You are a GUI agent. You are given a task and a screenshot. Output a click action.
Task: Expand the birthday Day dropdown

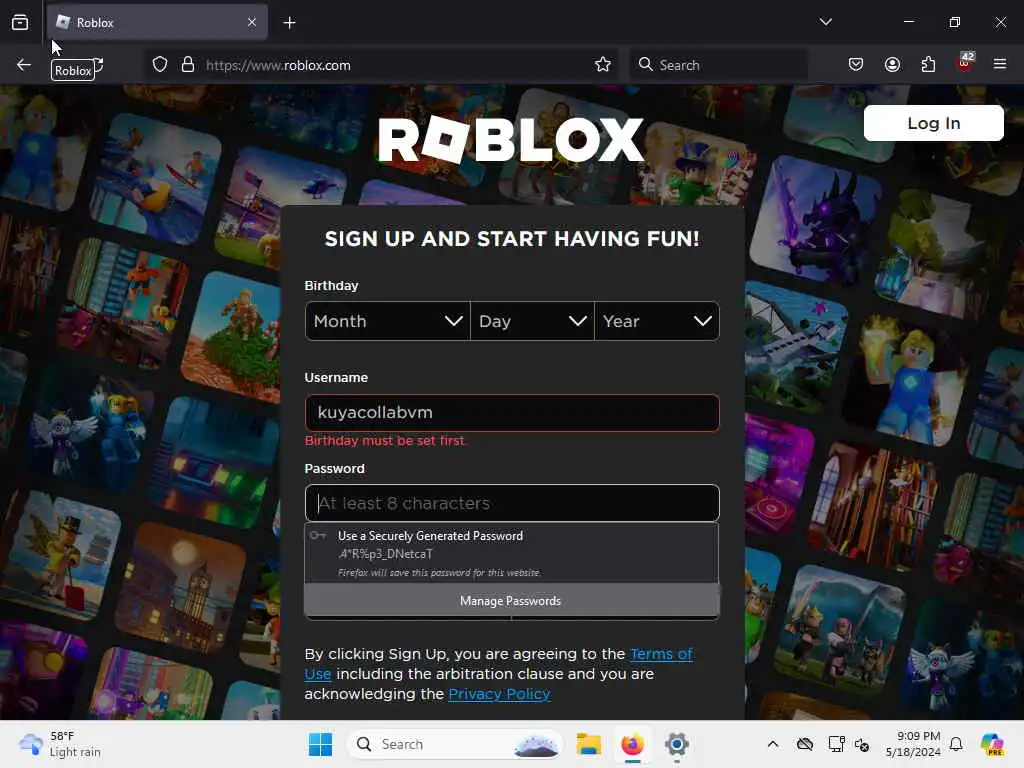(x=532, y=321)
